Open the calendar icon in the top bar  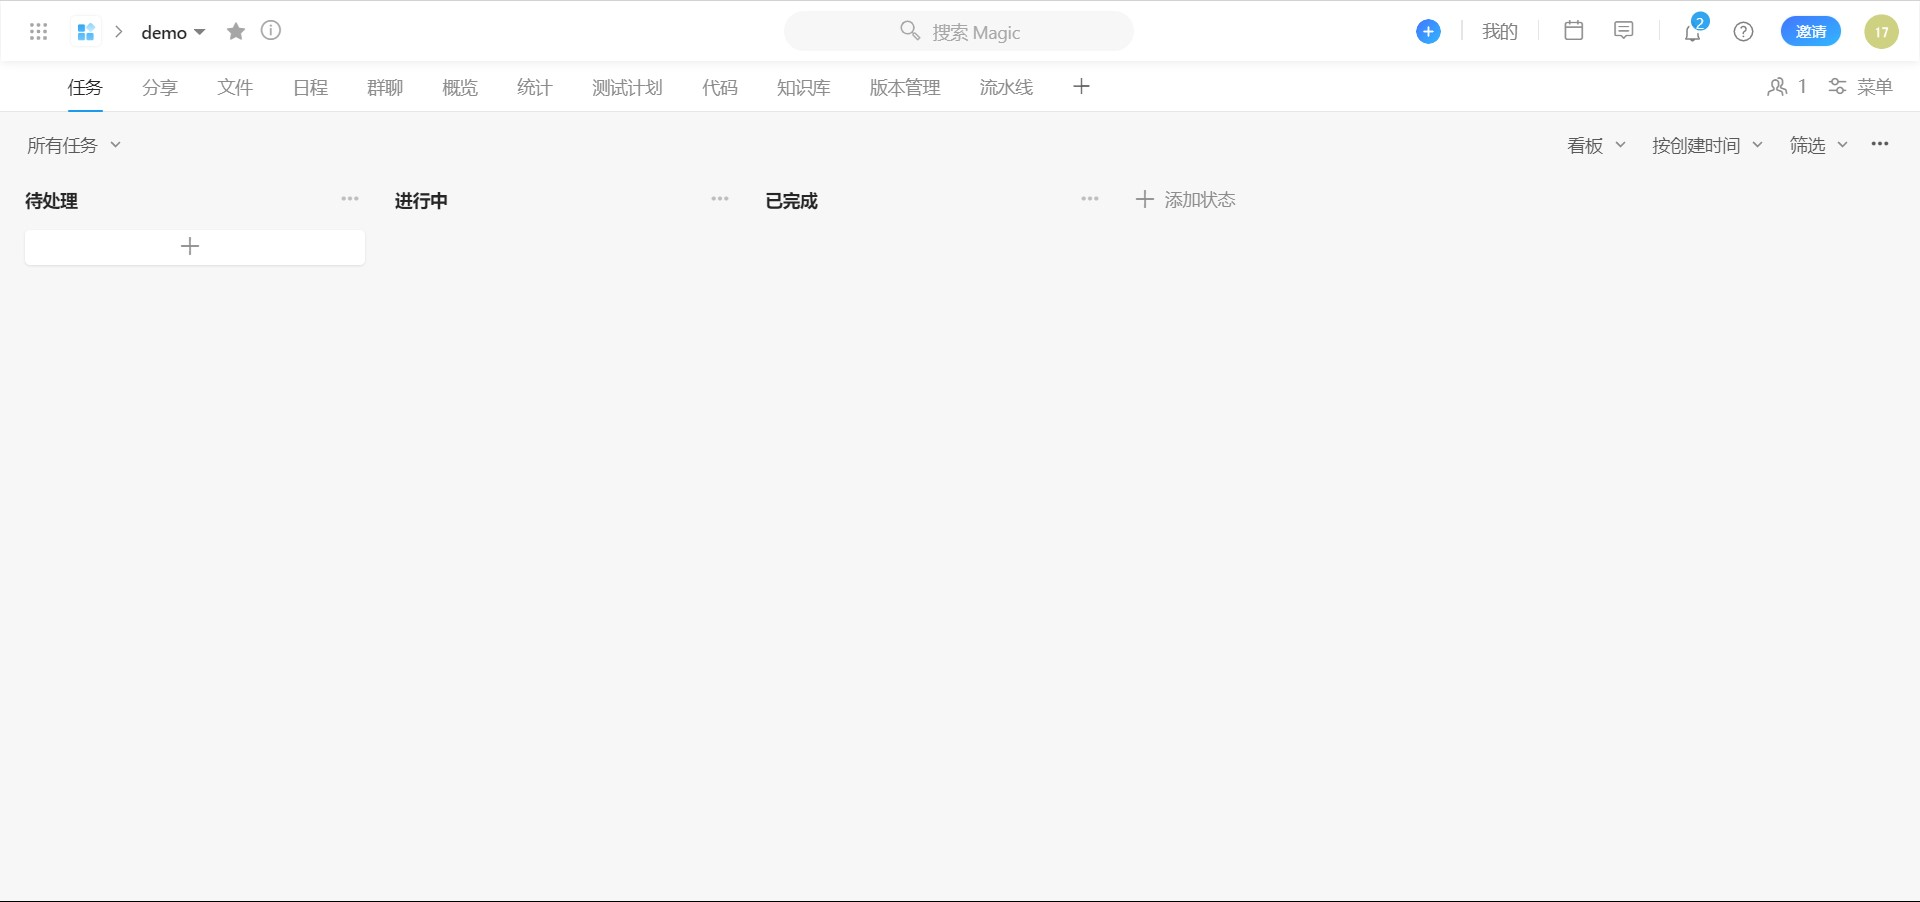(1573, 30)
